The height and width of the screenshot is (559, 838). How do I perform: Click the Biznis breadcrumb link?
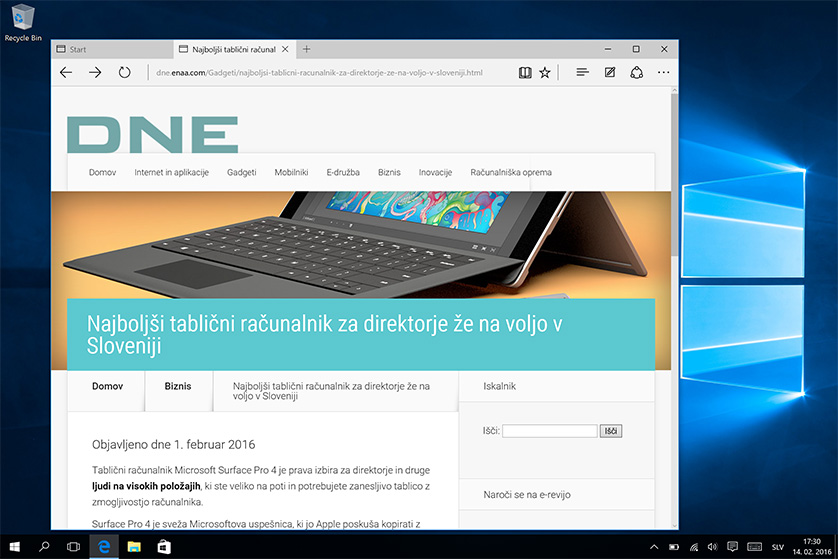[178, 386]
